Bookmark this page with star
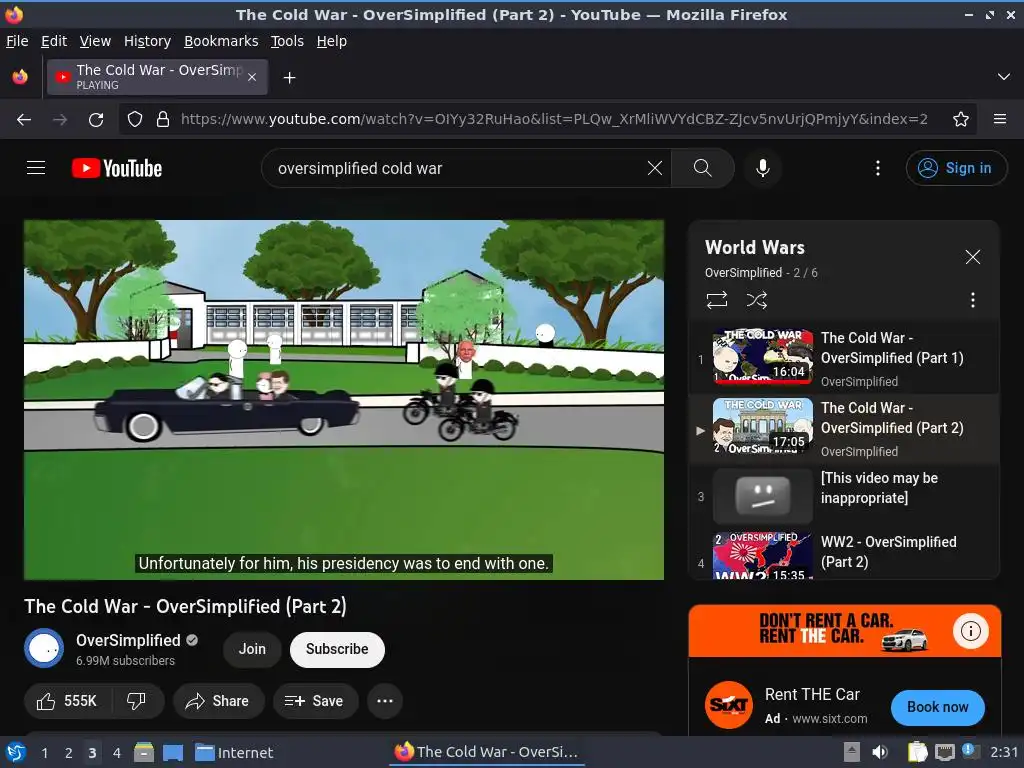 (960, 120)
